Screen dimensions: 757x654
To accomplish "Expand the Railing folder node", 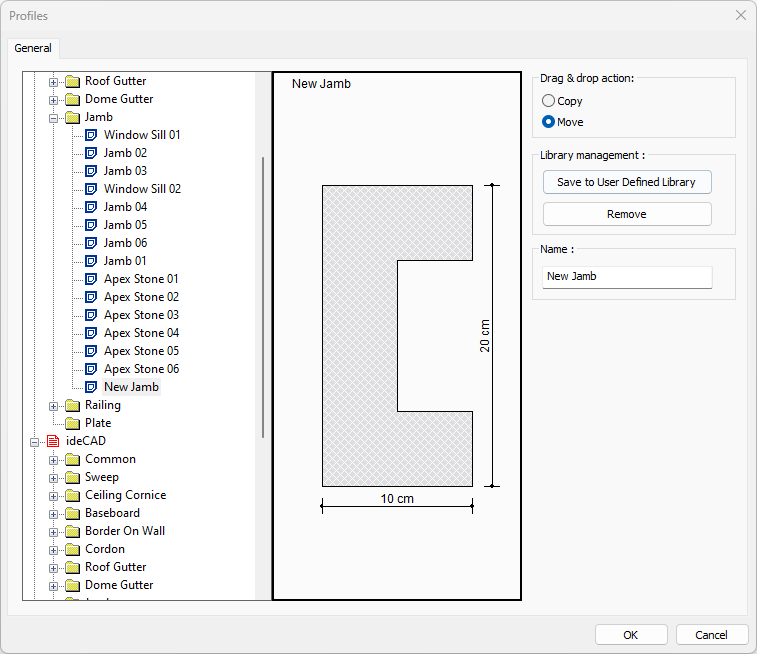I will [53, 405].
